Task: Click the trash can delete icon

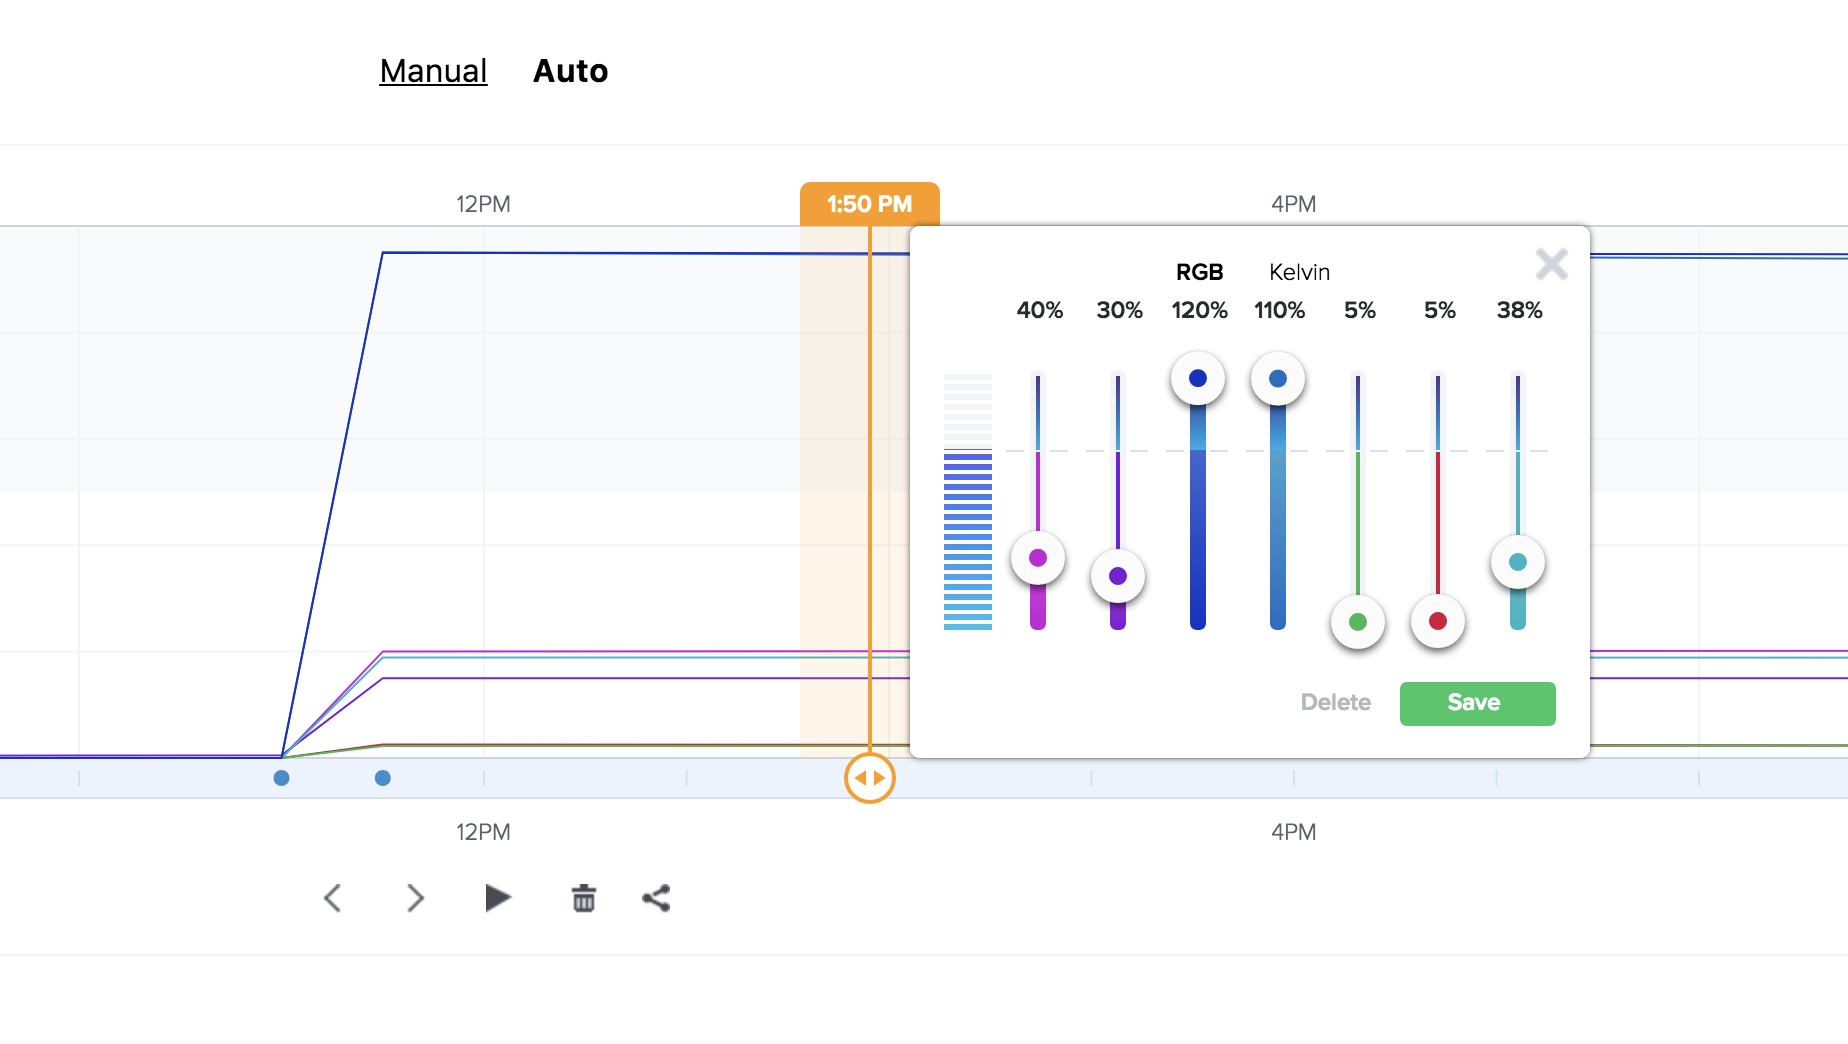Action: [584, 898]
